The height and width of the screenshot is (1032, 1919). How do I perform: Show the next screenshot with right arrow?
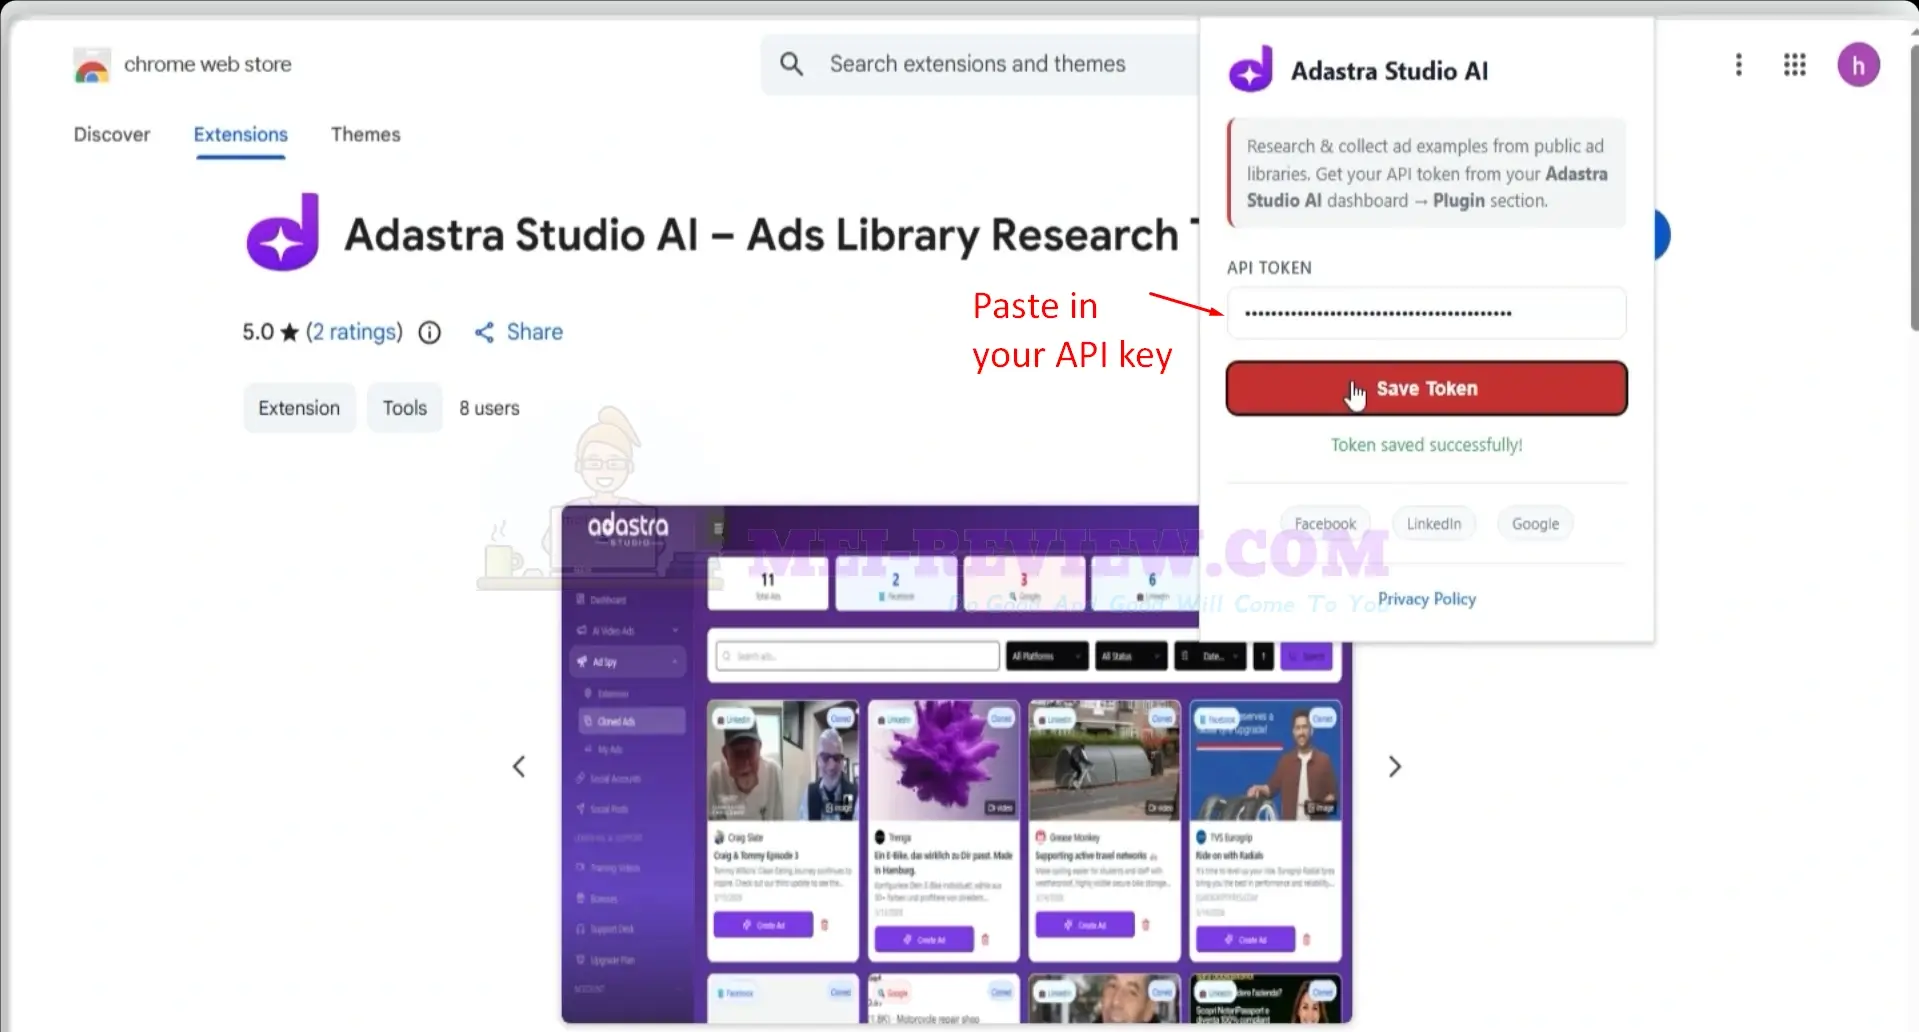[1395, 767]
